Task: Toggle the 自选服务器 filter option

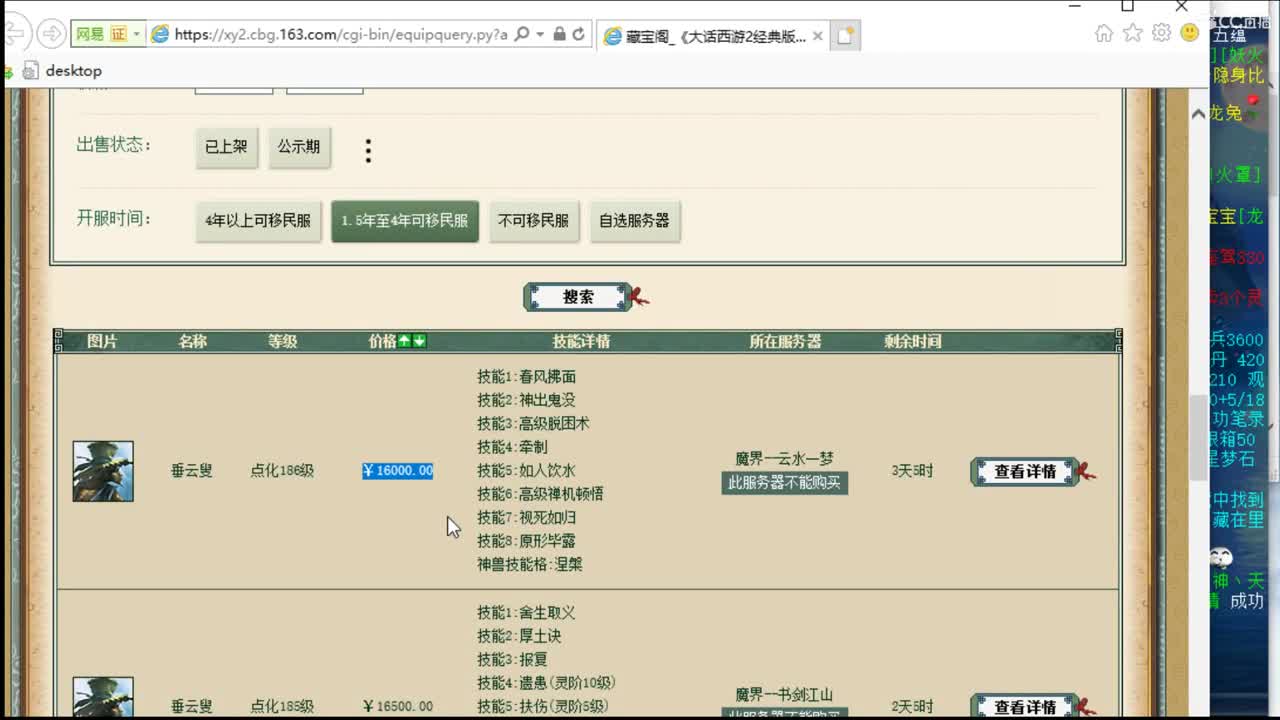Action: click(x=634, y=221)
